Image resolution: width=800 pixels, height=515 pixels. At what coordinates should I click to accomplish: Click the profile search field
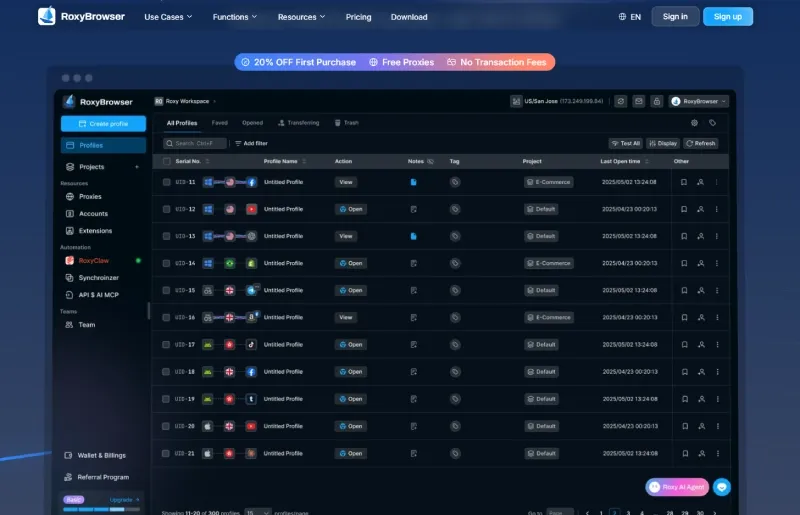[194, 143]
